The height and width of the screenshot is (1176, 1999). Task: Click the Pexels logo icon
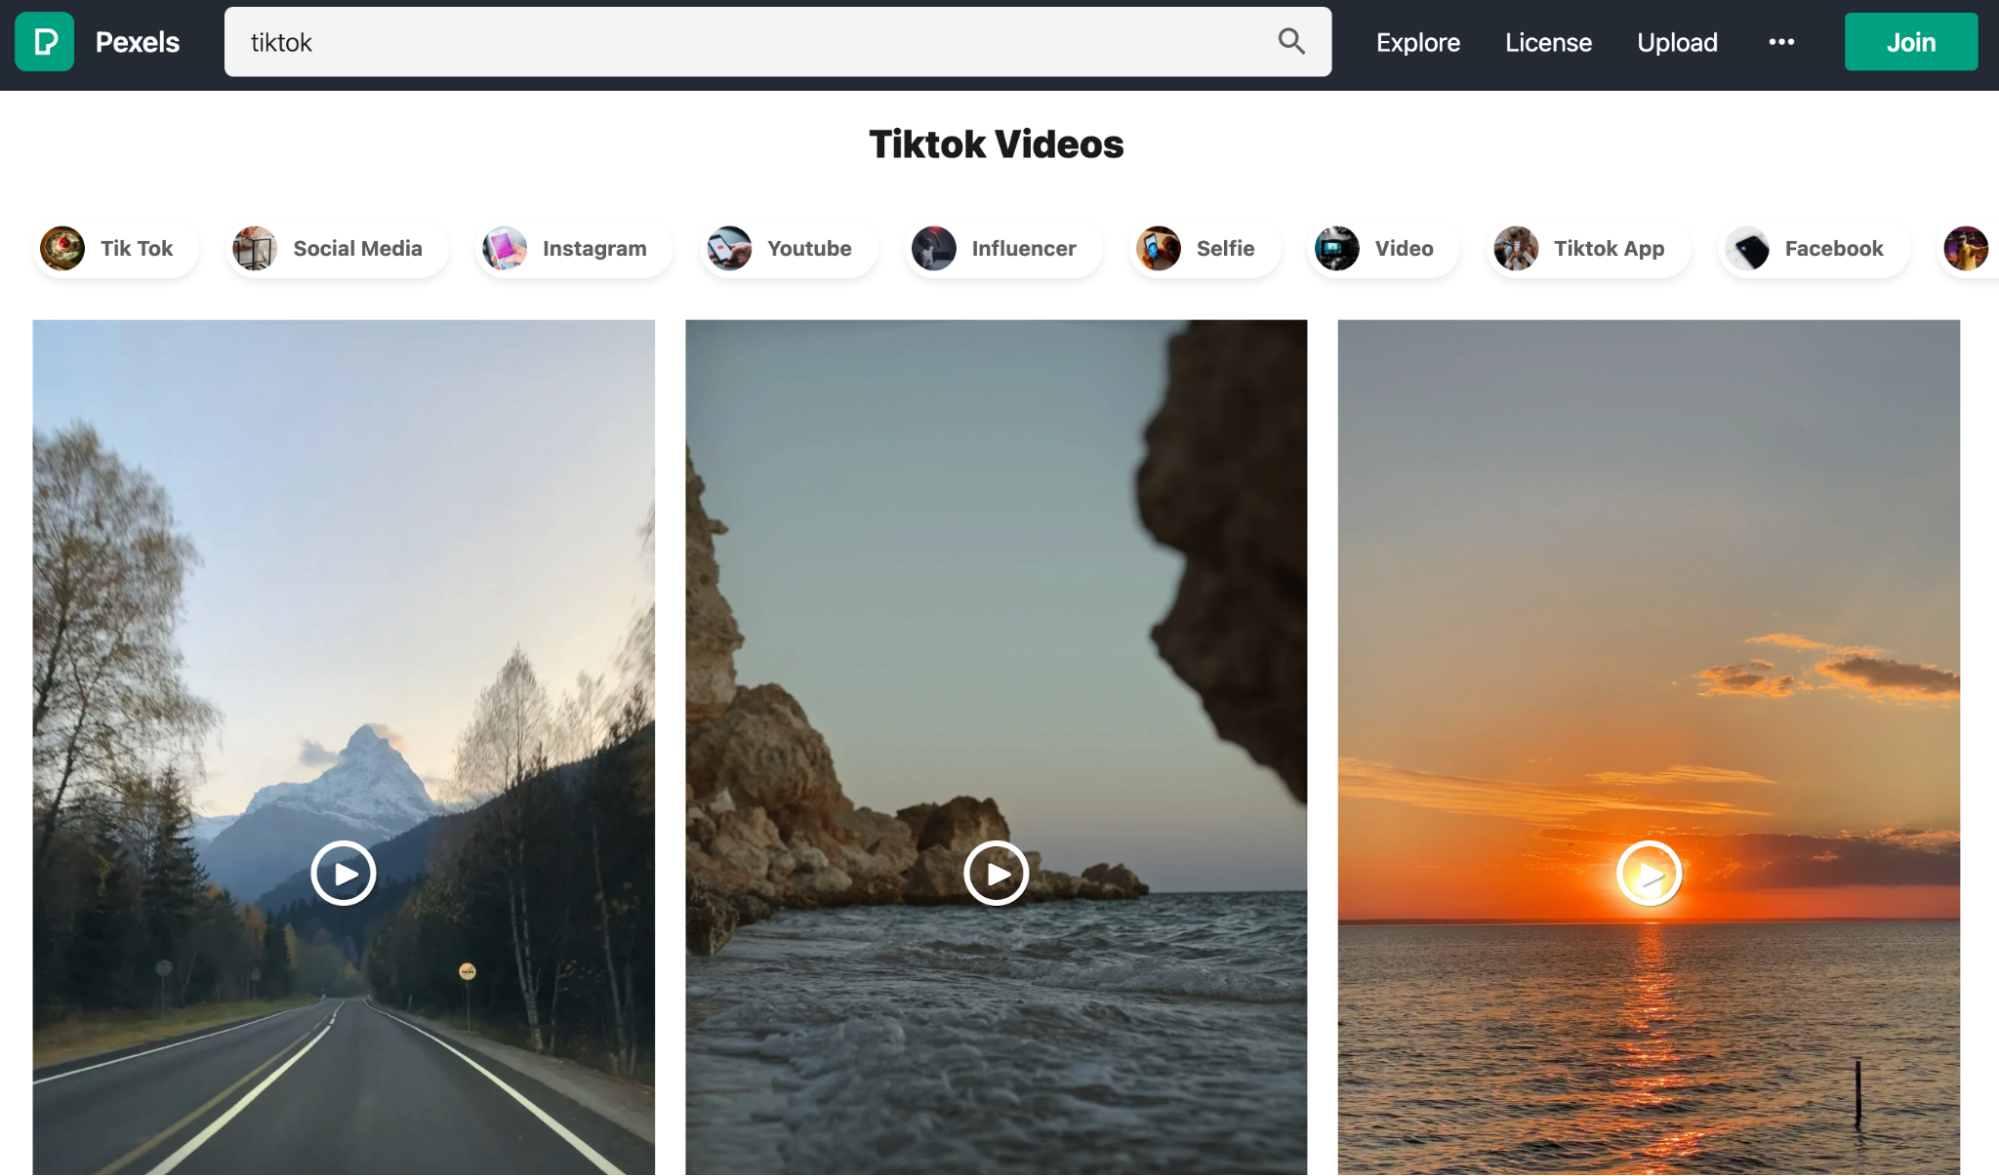point(44,42)
